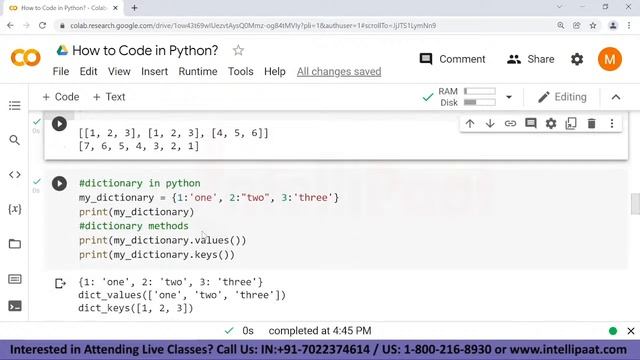Open the Command palette sidebar icon
640x360 pixels.
[15, 279]
